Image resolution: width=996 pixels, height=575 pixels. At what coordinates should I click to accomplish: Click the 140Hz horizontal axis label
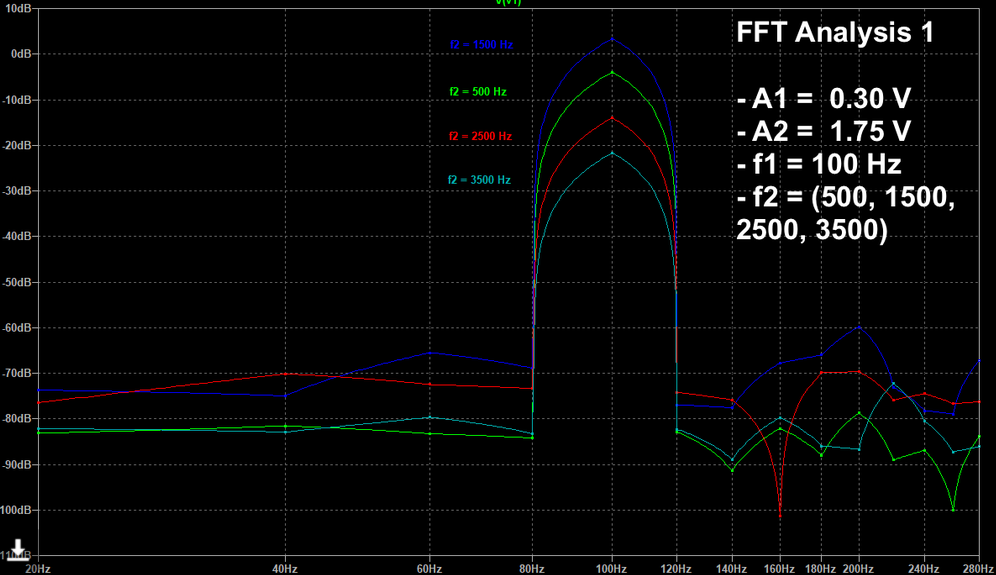pos(732,569)
